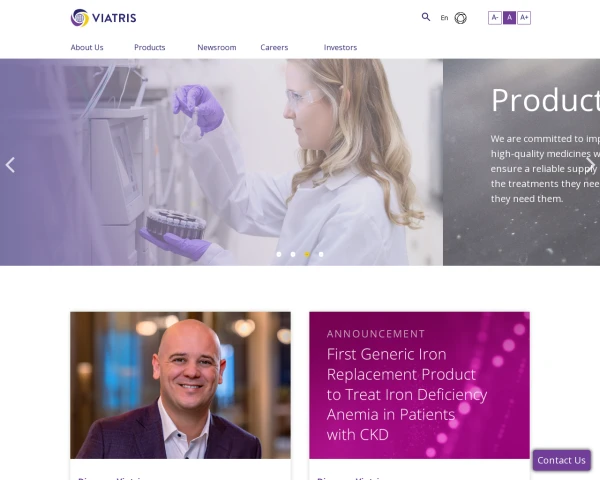The width and height of the screenshot is (600, 480).
Task: Reset font size with middle A button
Action: point(509,18)
